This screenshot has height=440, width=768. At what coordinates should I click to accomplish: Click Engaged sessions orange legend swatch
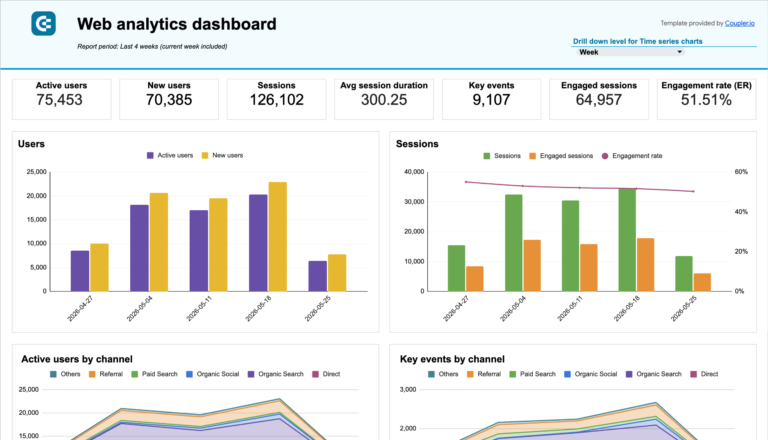click(x=532, y=156)
